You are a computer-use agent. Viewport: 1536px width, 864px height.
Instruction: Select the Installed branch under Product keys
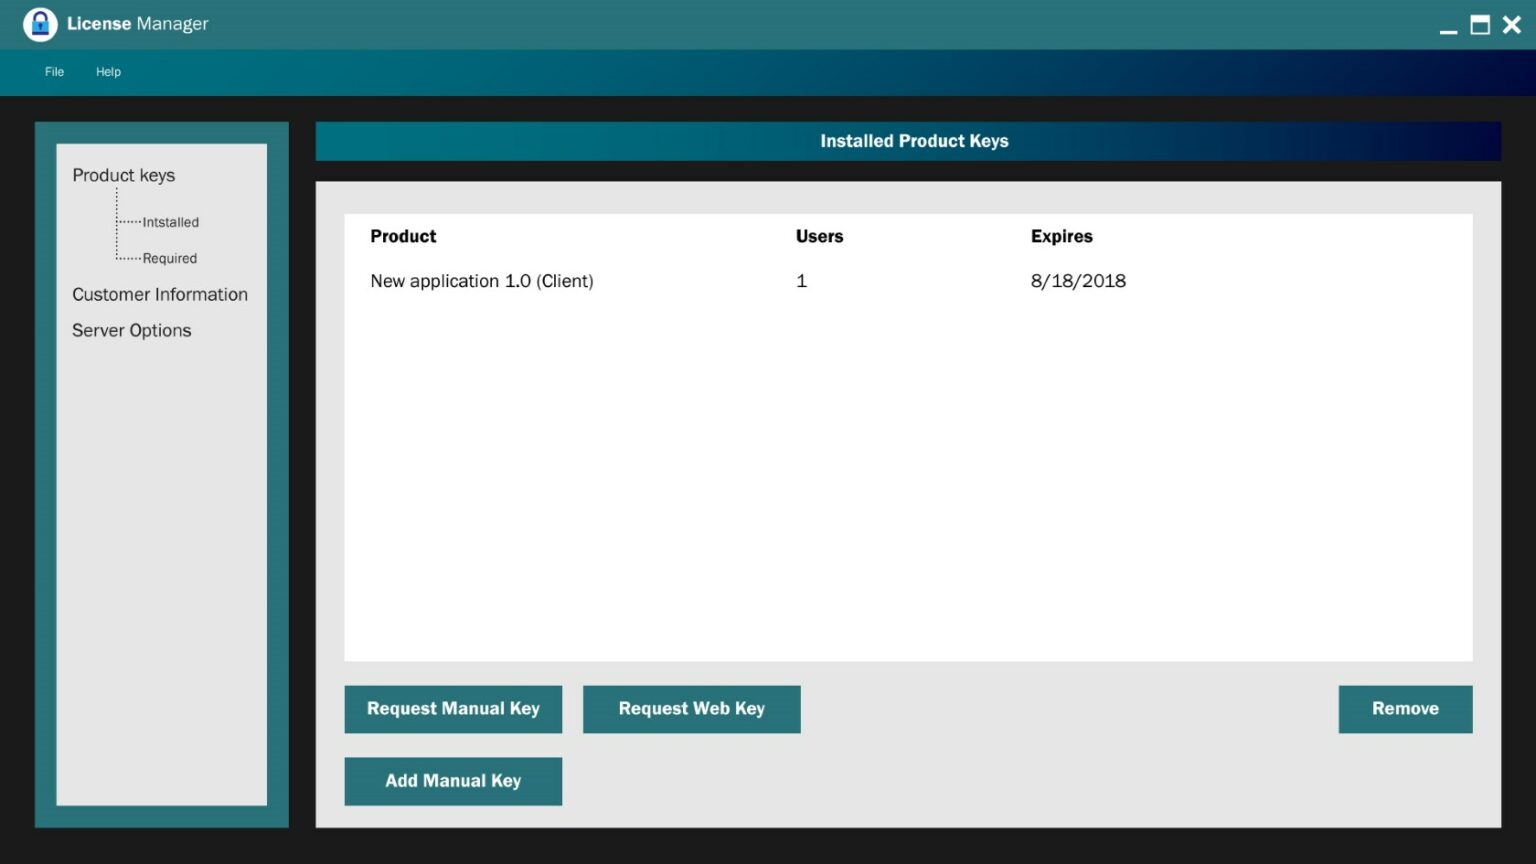tap(171, 222)
